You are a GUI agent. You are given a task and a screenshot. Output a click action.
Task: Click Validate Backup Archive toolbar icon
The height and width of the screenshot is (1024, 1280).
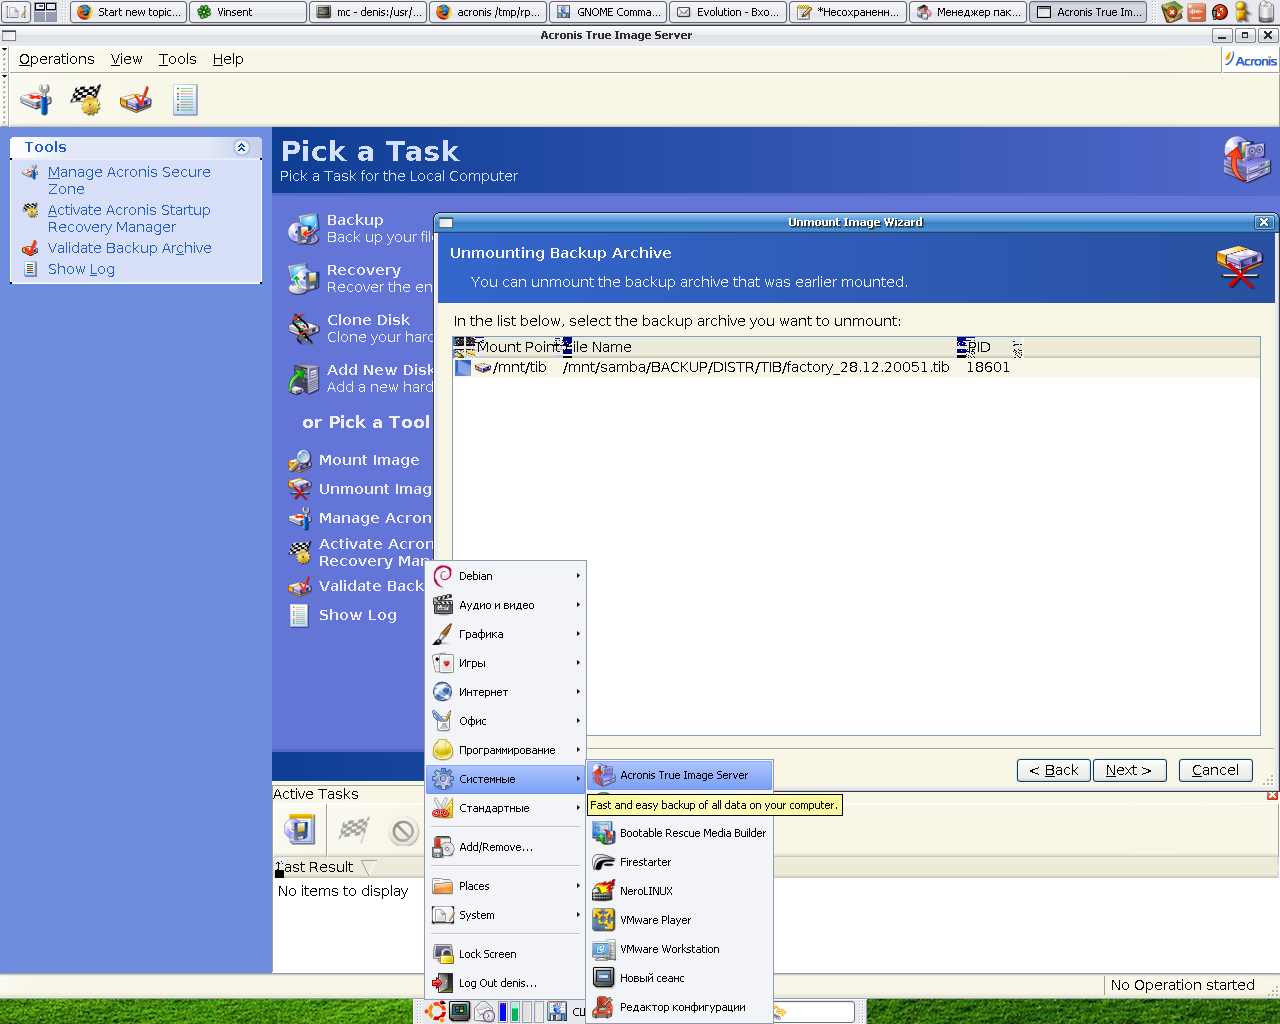coord(136,100)
